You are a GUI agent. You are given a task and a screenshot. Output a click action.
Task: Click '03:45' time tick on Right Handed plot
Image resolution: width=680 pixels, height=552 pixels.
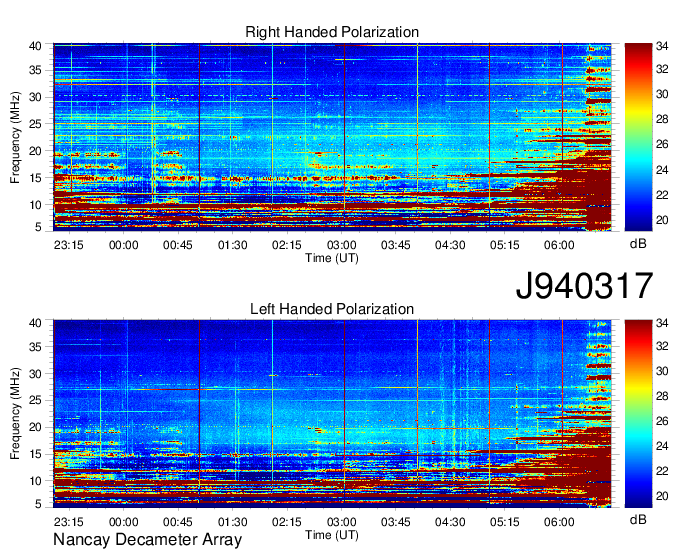pyautogui.click(x=396, y=245)
